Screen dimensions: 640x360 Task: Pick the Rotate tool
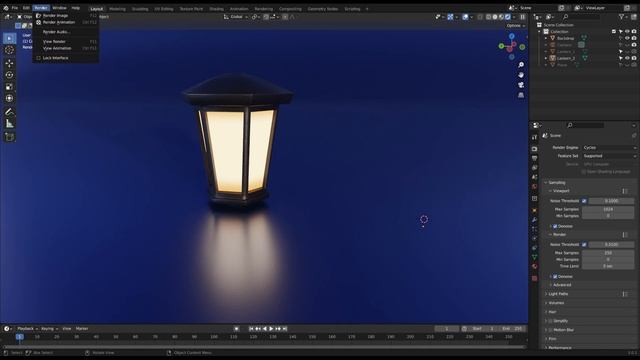[x=9, y=75]
